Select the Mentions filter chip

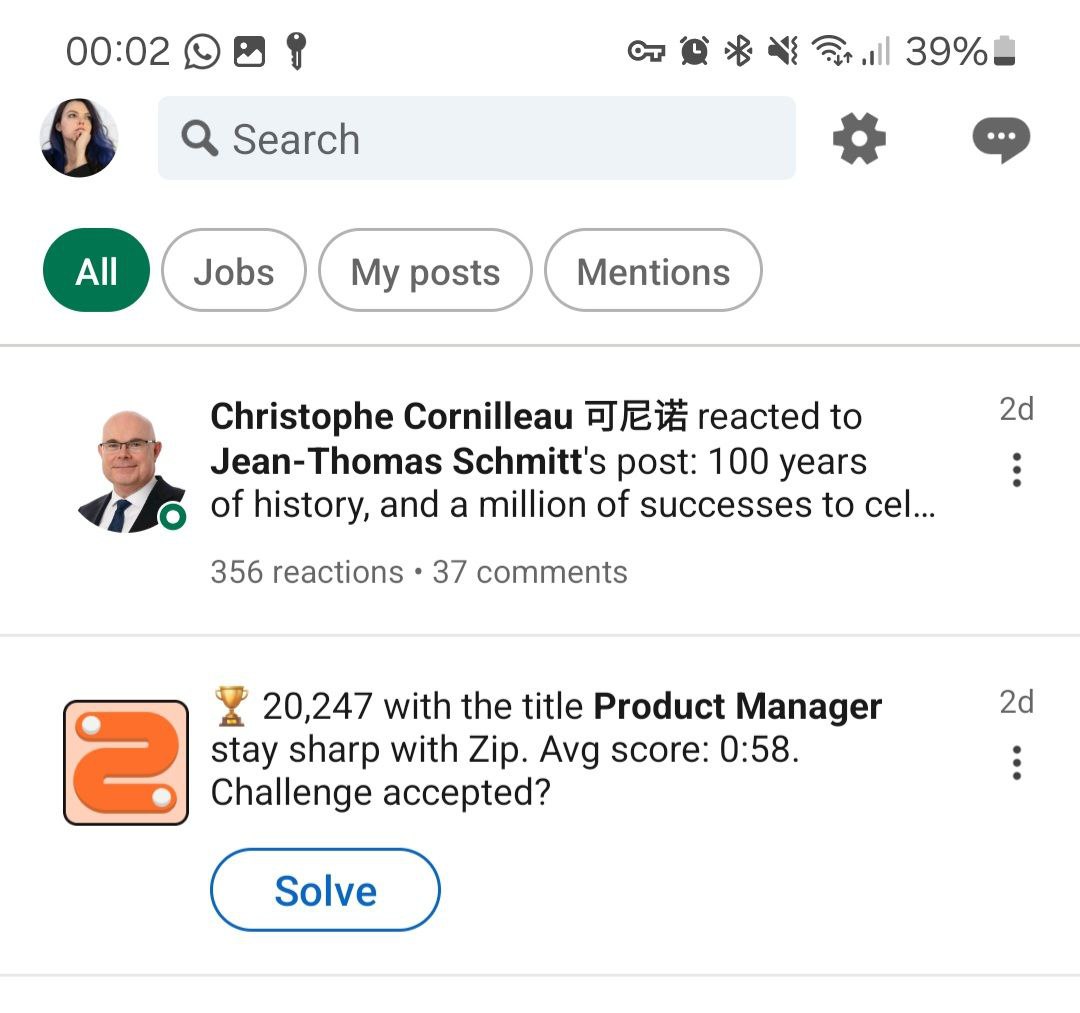653,271
